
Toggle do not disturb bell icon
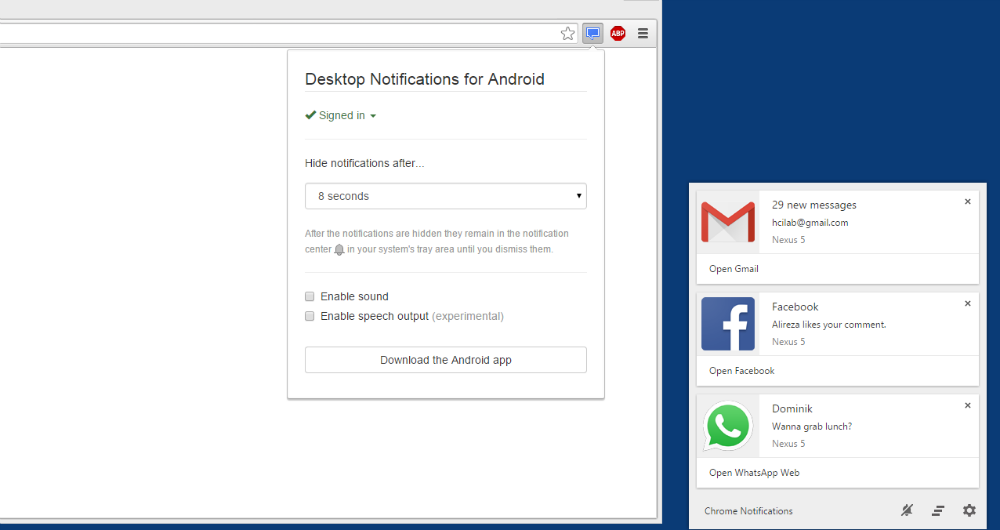pyautogui.click(x=906, y=510)
